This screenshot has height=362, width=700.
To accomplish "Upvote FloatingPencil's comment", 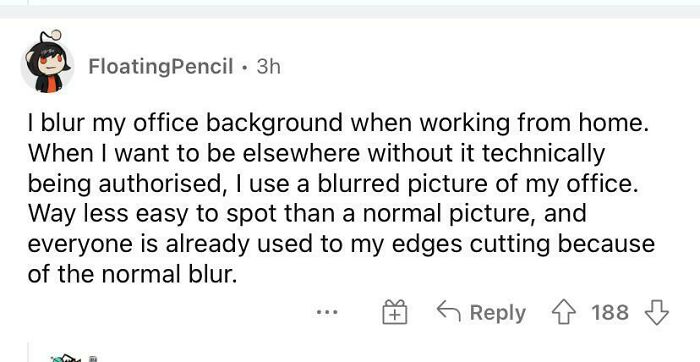I will click(564, 312).
